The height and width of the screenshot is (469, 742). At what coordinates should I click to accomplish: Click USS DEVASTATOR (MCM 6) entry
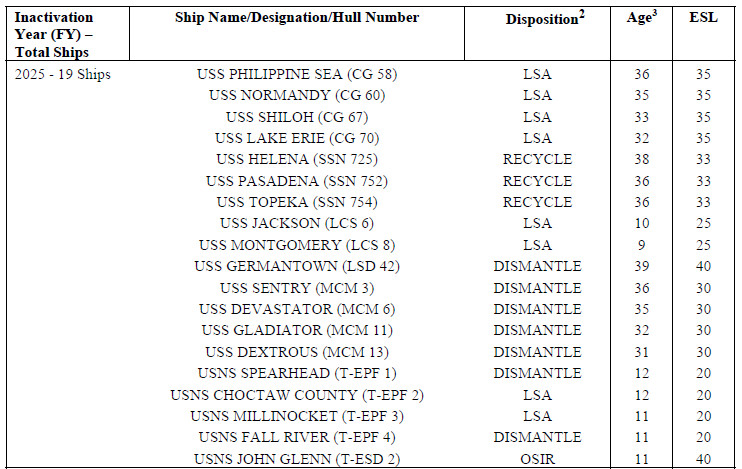(297, 308)
